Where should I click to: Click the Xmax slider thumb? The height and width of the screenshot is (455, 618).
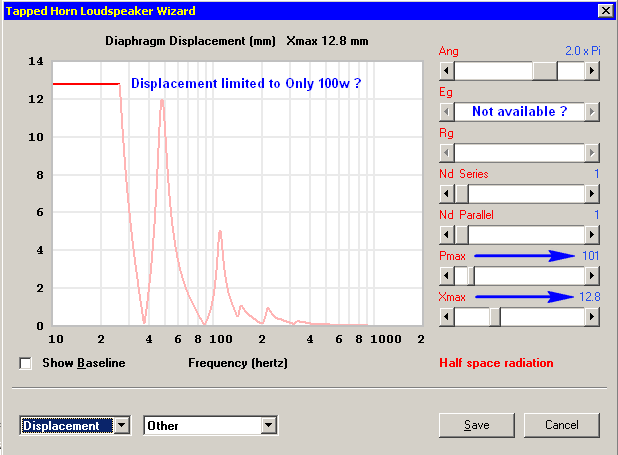click(x=495, y=317)
